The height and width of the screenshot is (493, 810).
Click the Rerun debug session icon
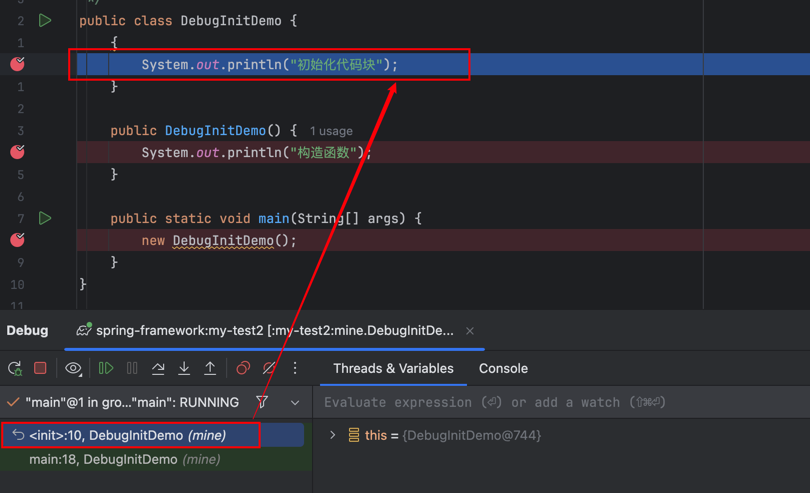click(15, 369)
